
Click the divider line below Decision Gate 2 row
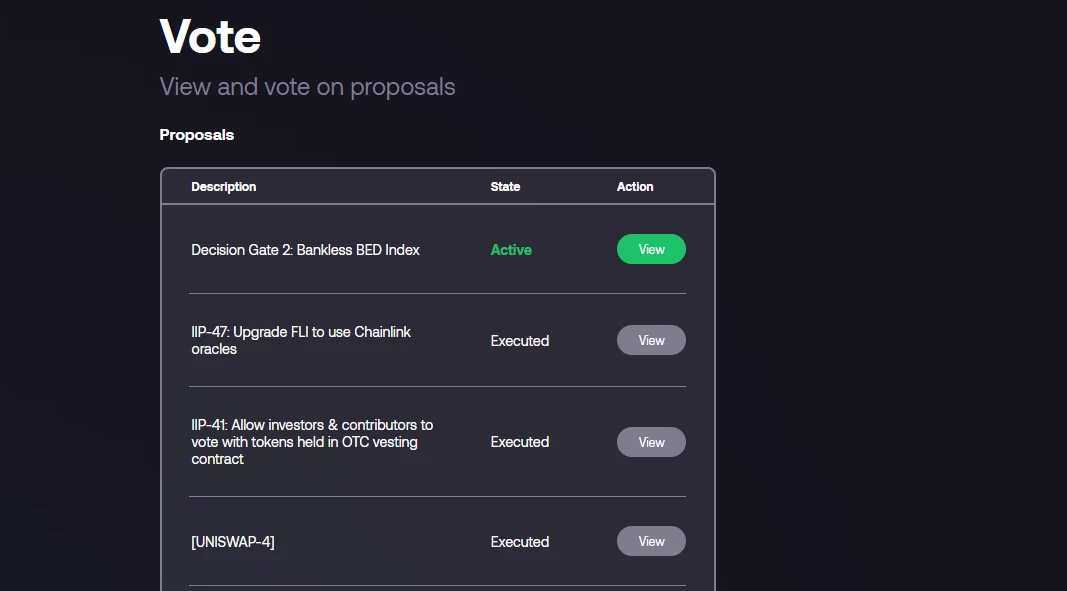(438, 293)
